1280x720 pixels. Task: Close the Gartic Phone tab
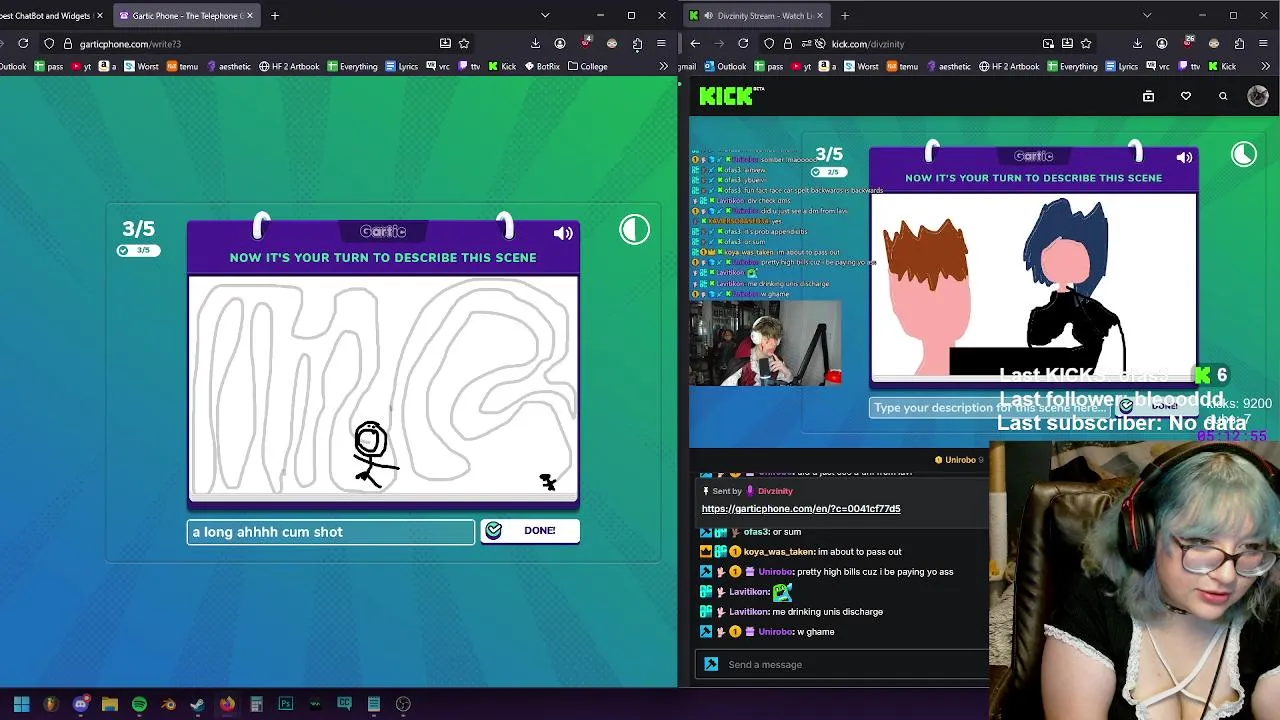coord(250,15)
